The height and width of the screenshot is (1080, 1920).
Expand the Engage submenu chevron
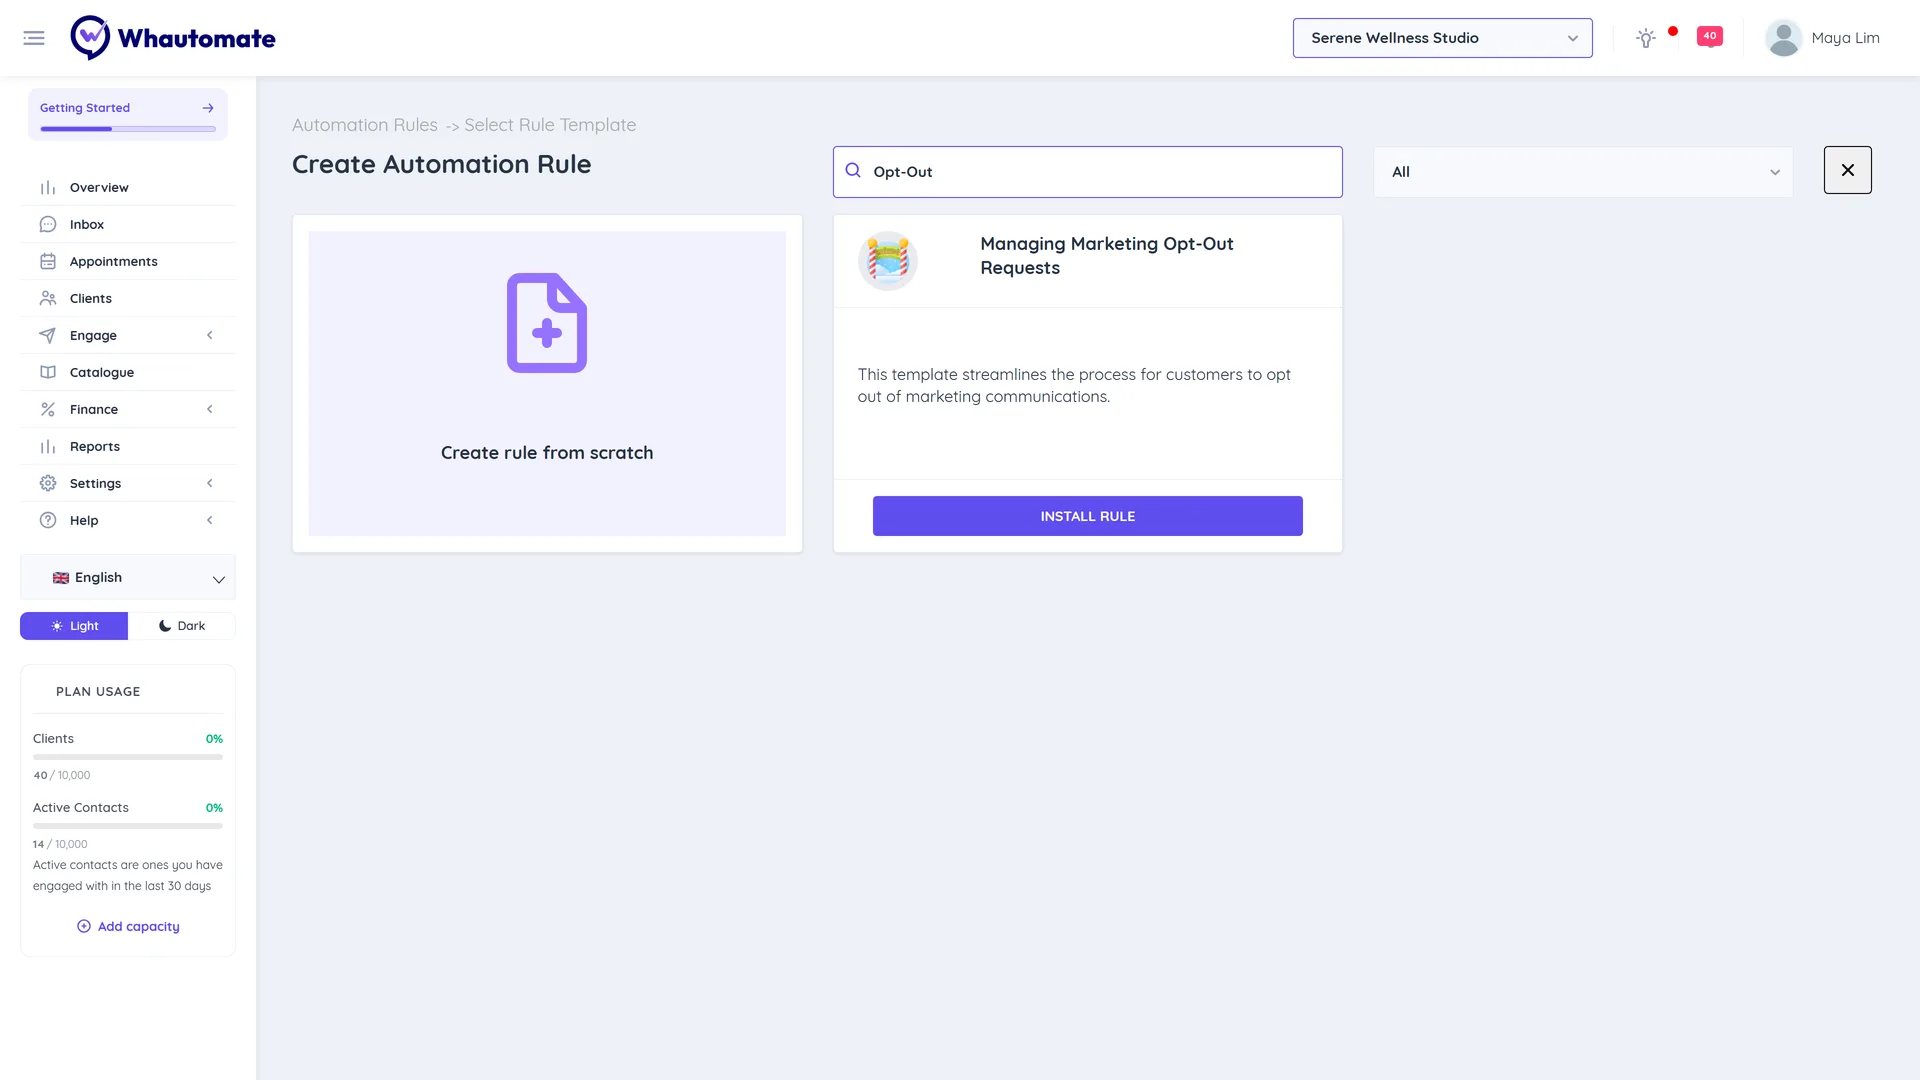click(210, 335)
